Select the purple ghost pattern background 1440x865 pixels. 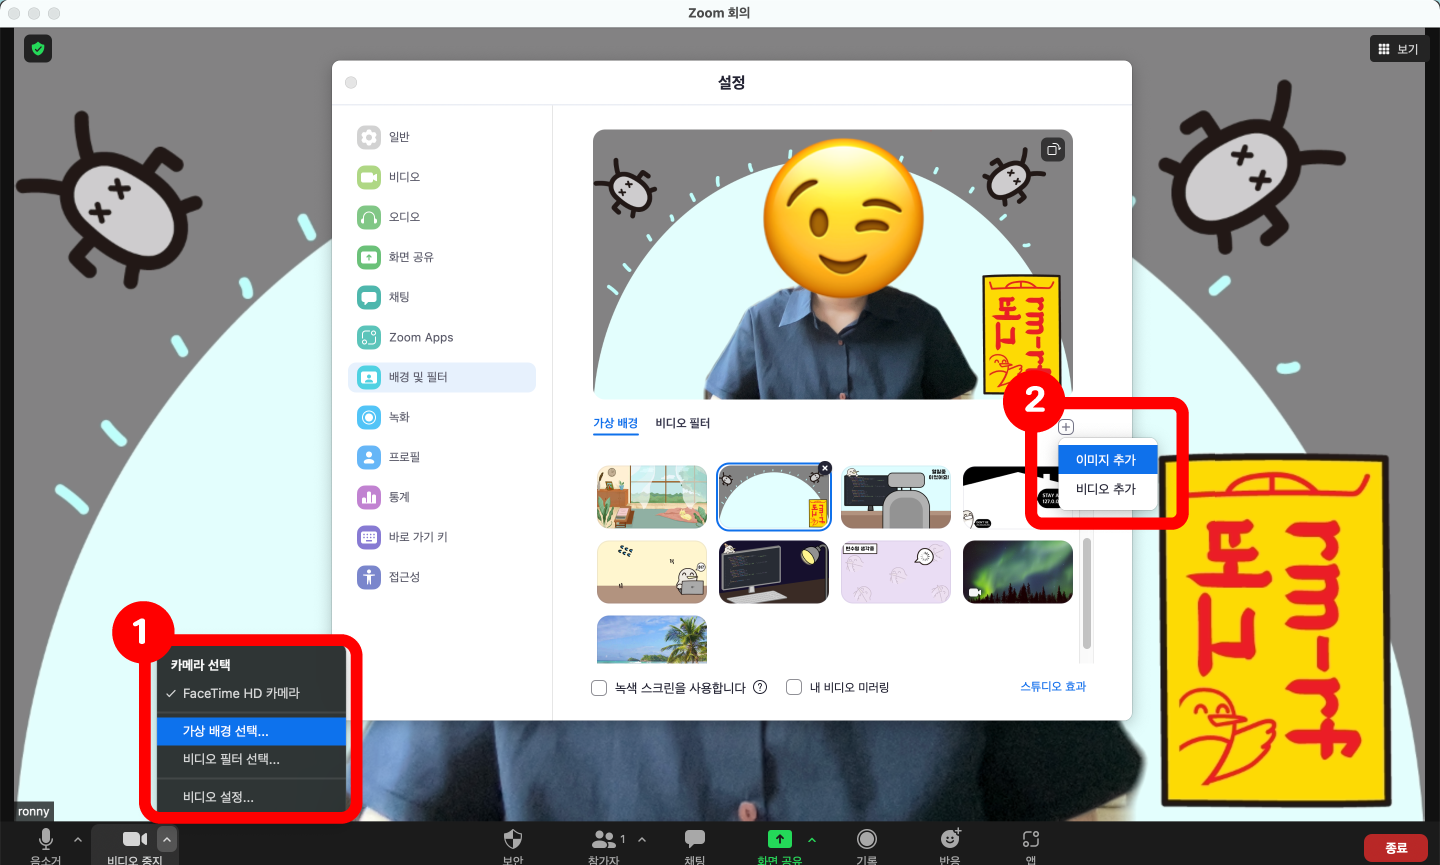(x=896, y=572)
